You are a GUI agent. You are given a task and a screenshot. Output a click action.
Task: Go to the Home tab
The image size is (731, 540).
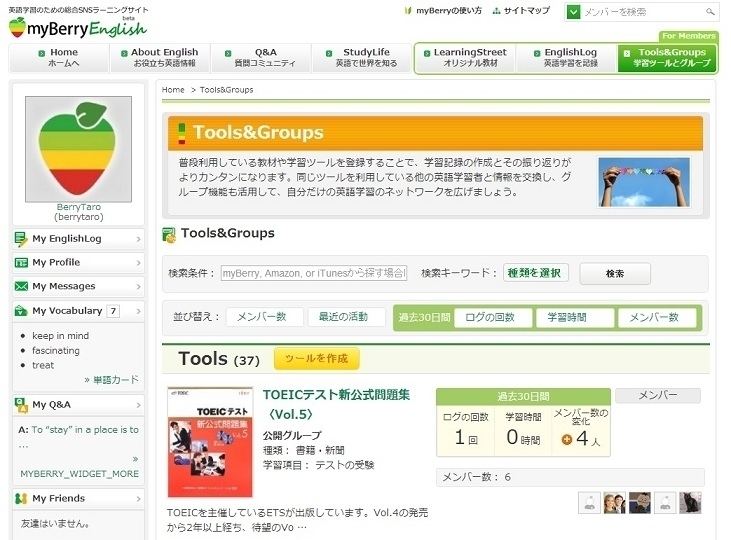(59, 58)
